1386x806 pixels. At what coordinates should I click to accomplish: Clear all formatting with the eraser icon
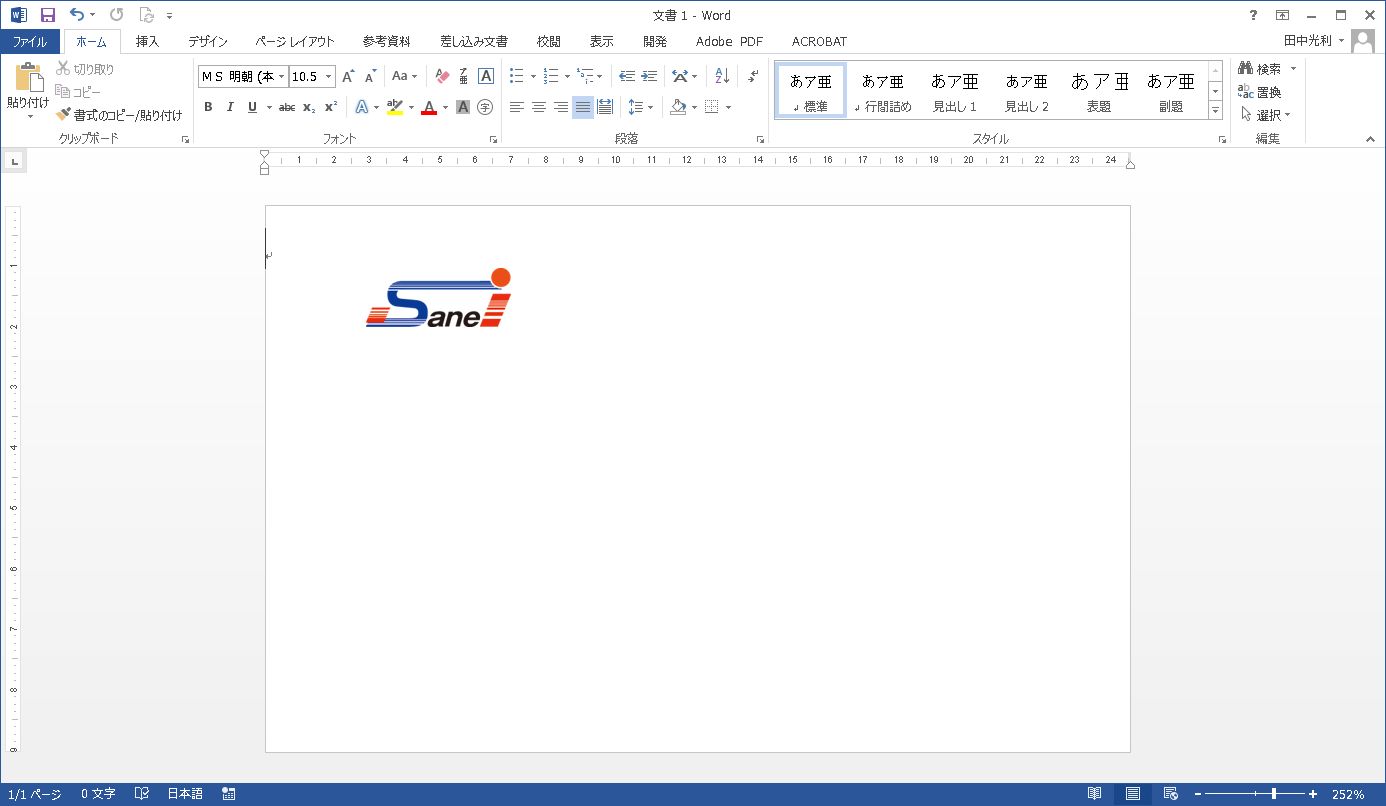[443, 76]
